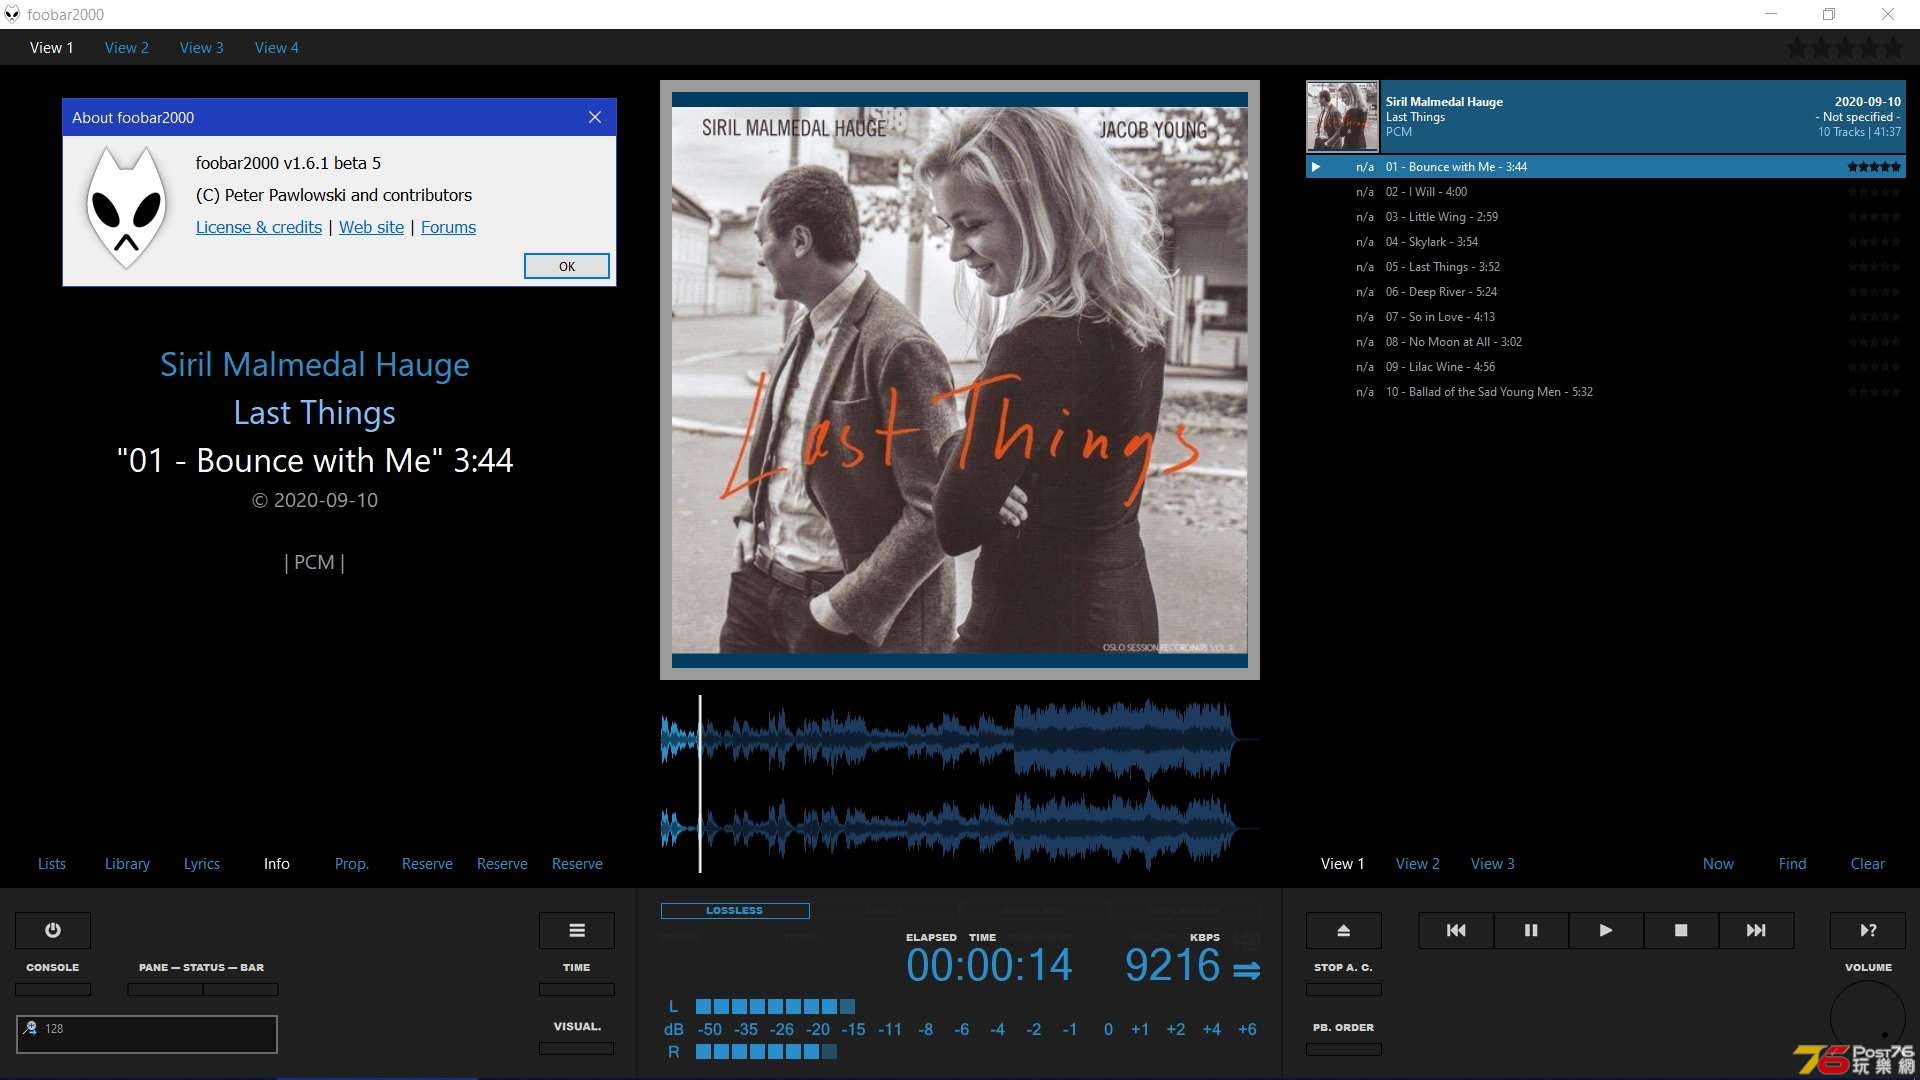Click the Web site link
The height and width of the screenshot is (1080, 1920).
[x=371, y=227]
